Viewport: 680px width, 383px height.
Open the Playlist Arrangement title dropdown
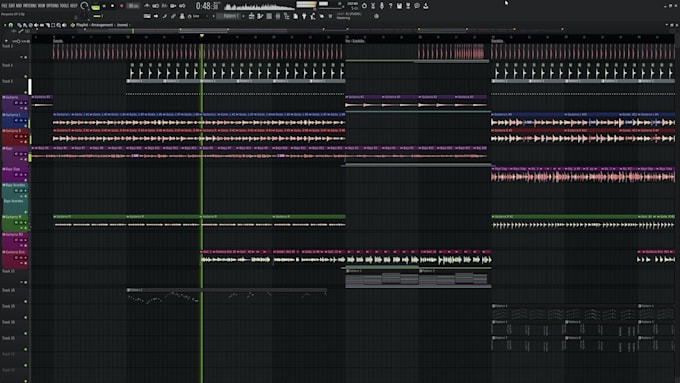pos(103,25)
